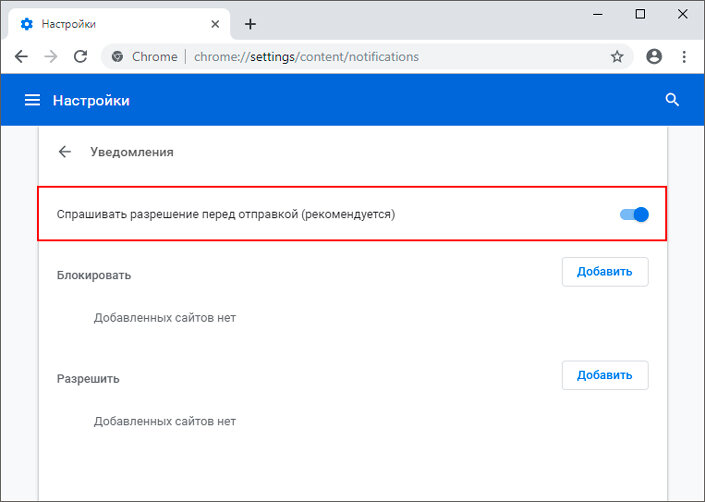Click the Chrome site info icon
This screenshot has width=705, height=502.
pos(117,57)
